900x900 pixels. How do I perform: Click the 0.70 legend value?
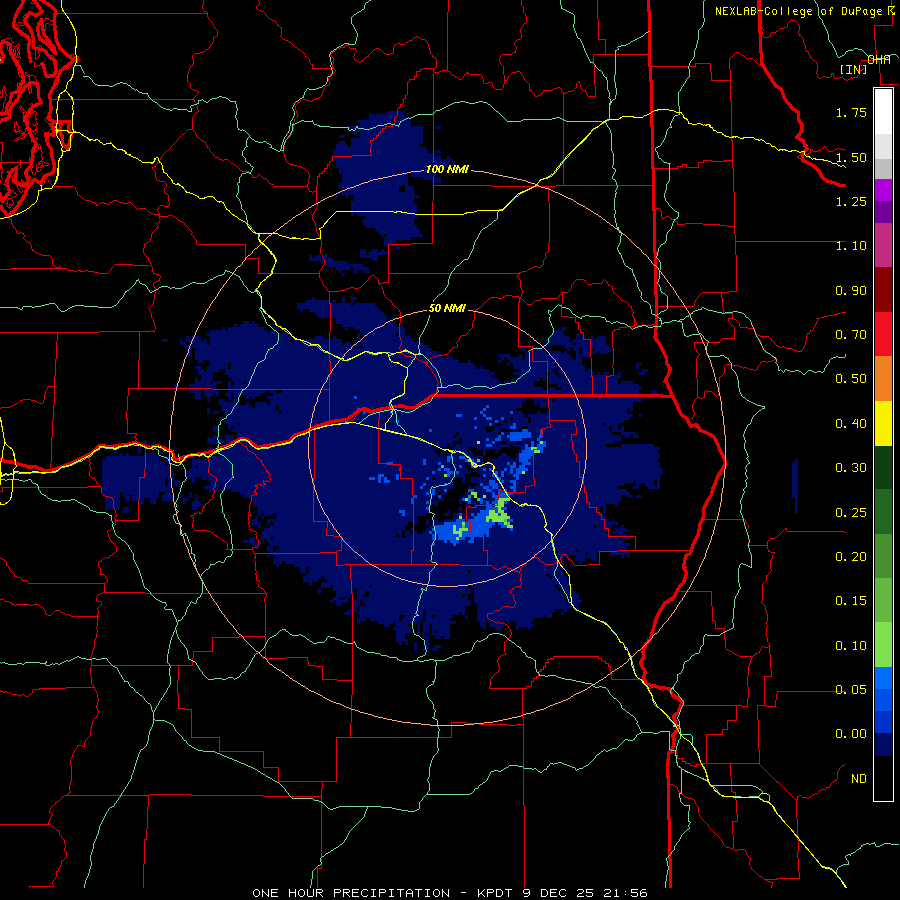(x=851, y=335)
